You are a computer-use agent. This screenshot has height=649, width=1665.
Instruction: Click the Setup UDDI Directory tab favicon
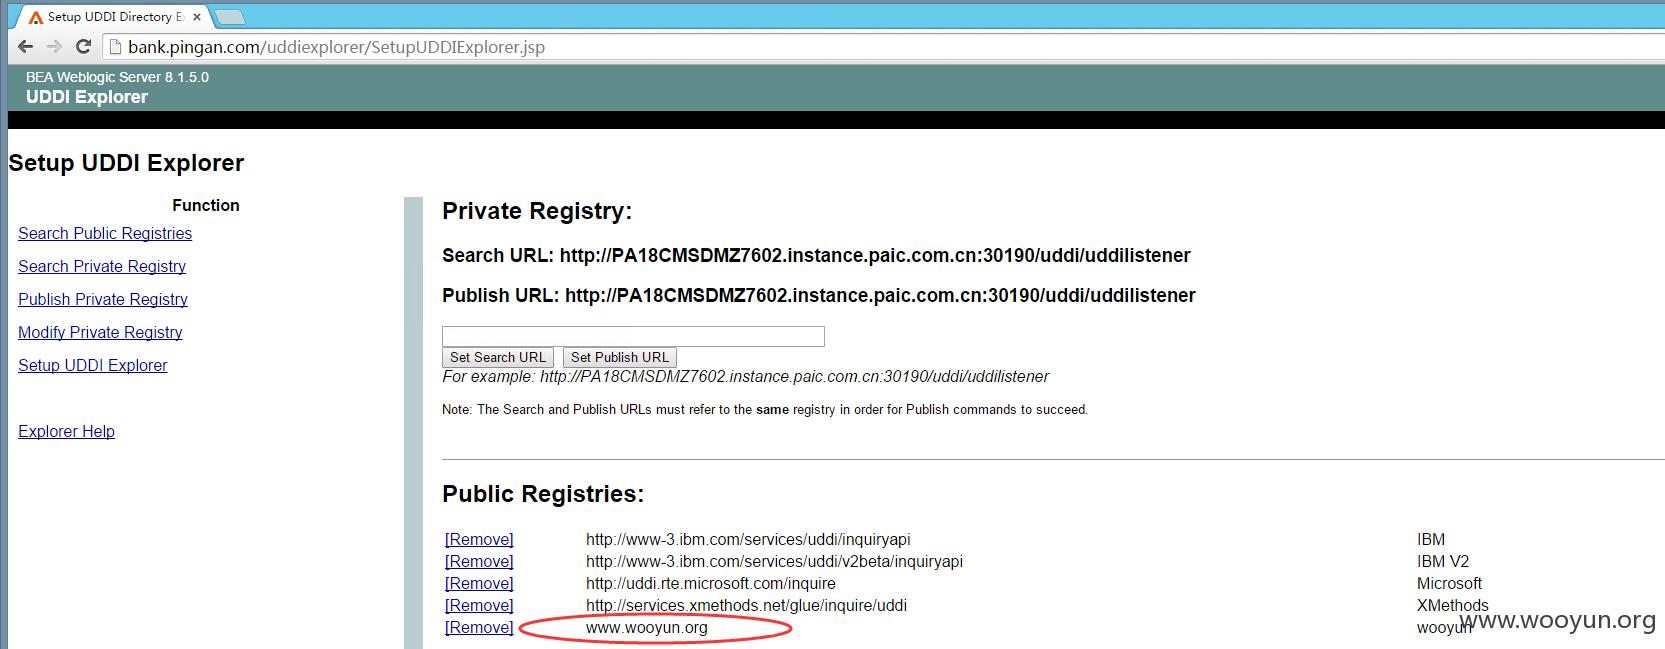[x=36, y=17]
